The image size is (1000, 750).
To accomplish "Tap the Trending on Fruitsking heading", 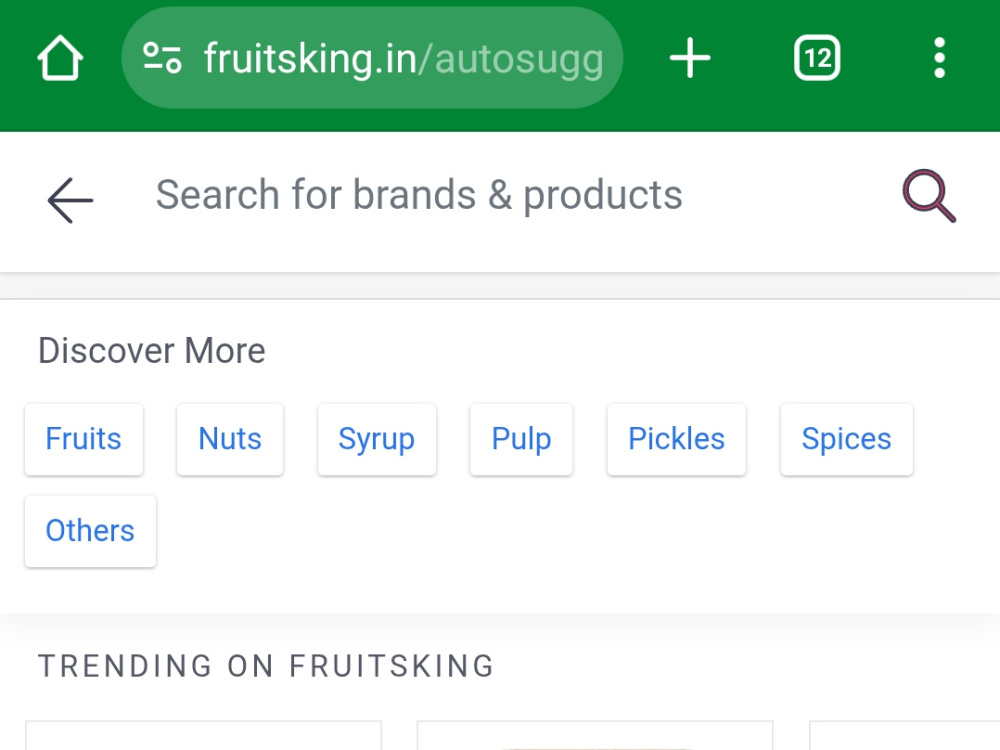I will point(266,666).
